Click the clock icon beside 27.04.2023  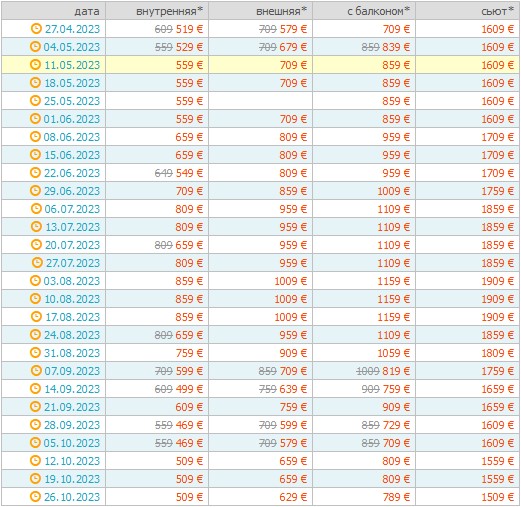[36, 29]
